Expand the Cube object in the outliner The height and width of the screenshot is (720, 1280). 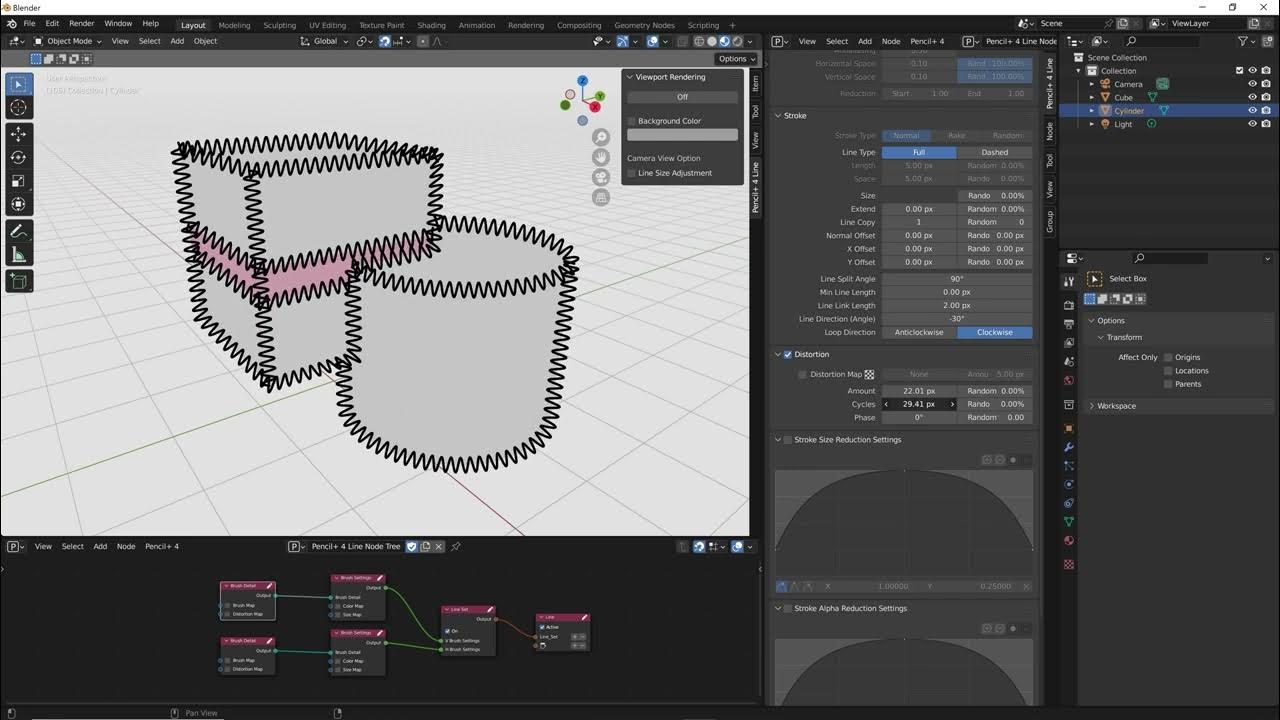pyautogui.click(x=1092, y=98)
